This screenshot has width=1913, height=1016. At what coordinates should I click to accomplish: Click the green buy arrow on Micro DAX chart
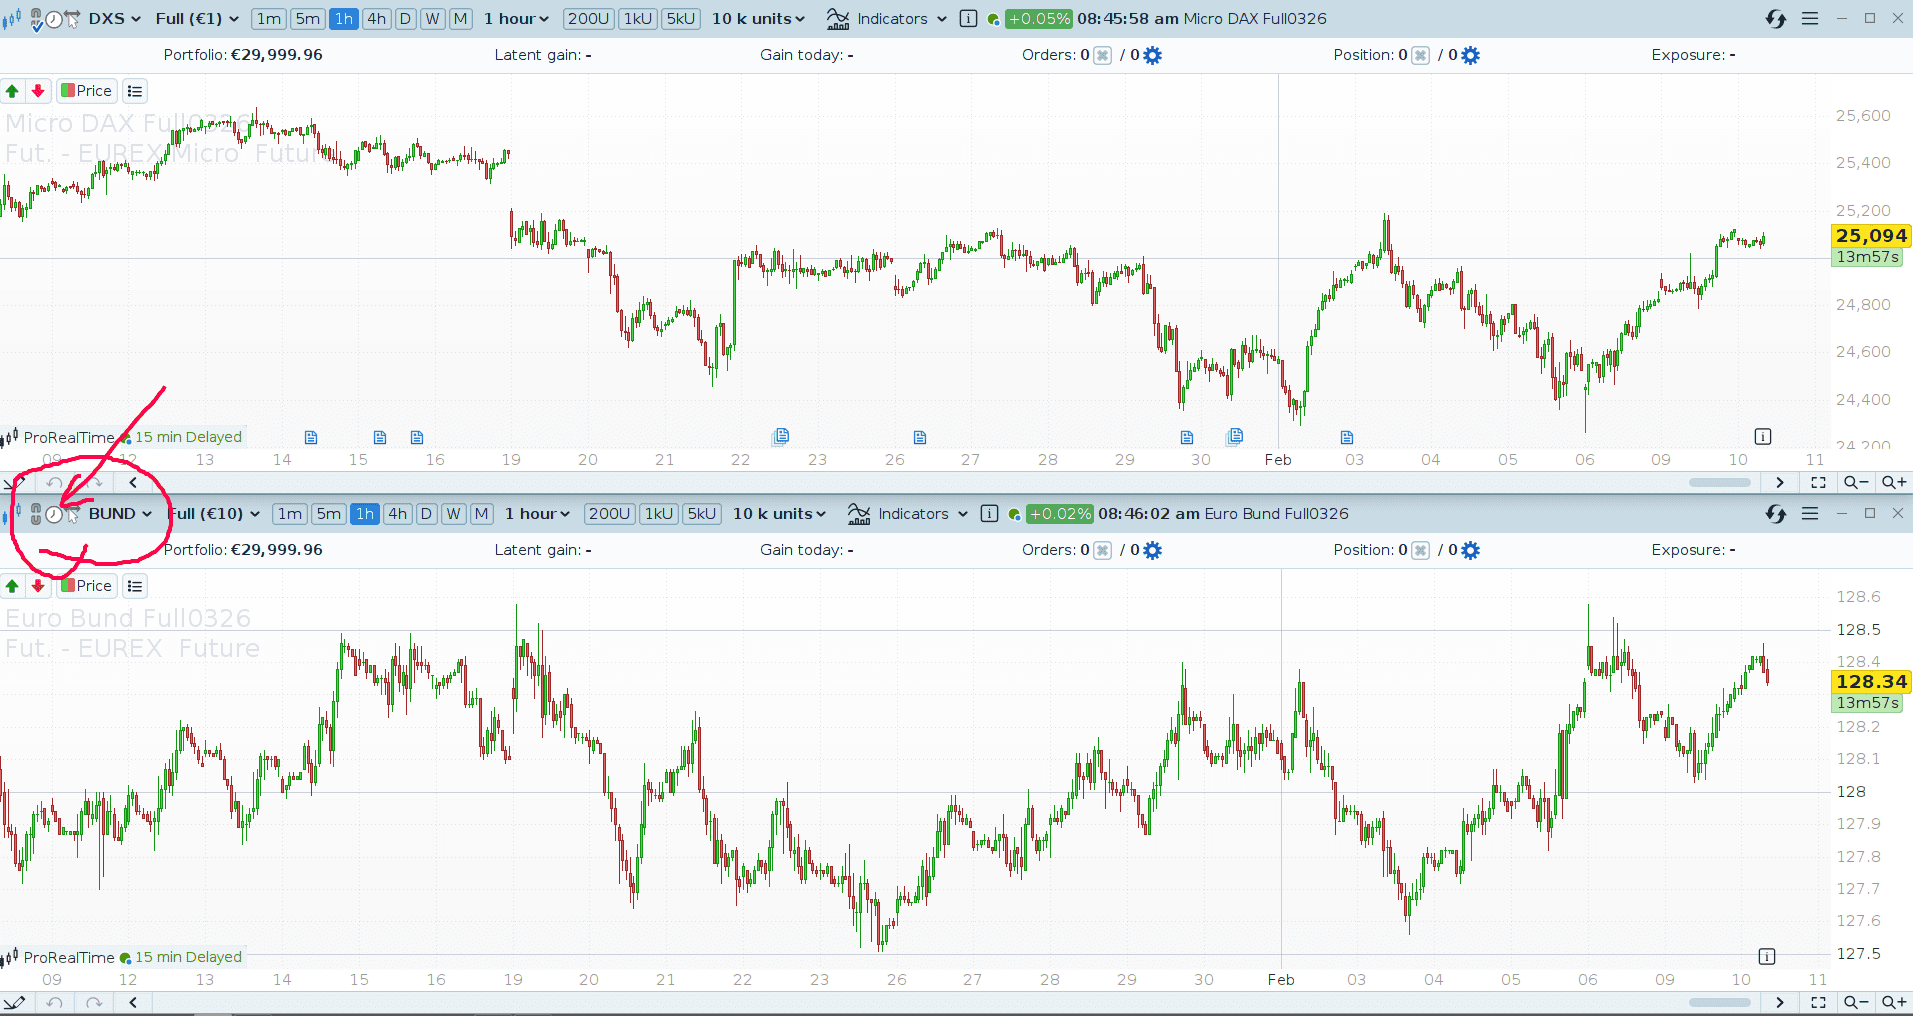[x=13, y=91]
